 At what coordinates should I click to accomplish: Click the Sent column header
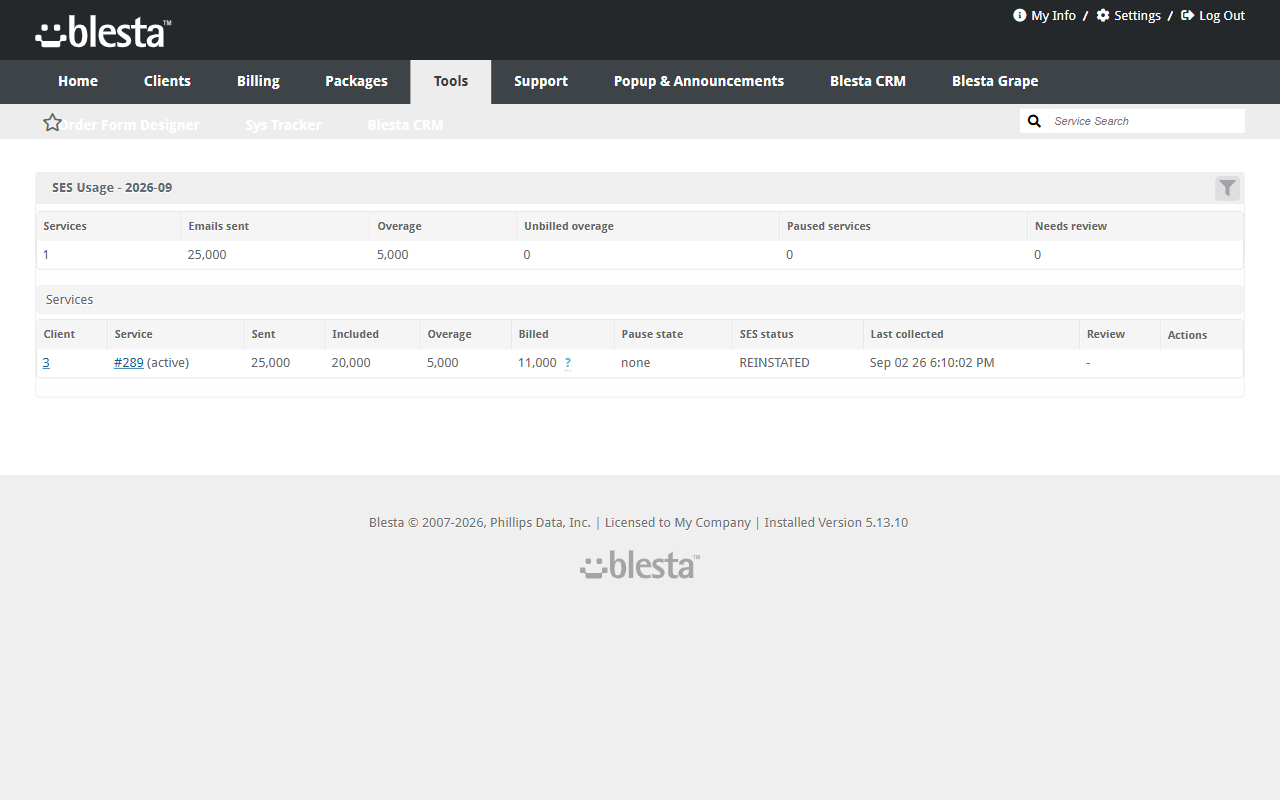[x=263, y=334]
